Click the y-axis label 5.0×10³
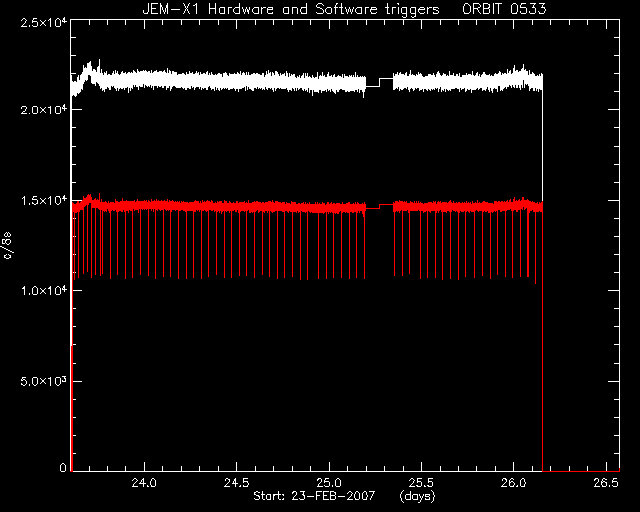Screen dimensions: 640x512 44,381
